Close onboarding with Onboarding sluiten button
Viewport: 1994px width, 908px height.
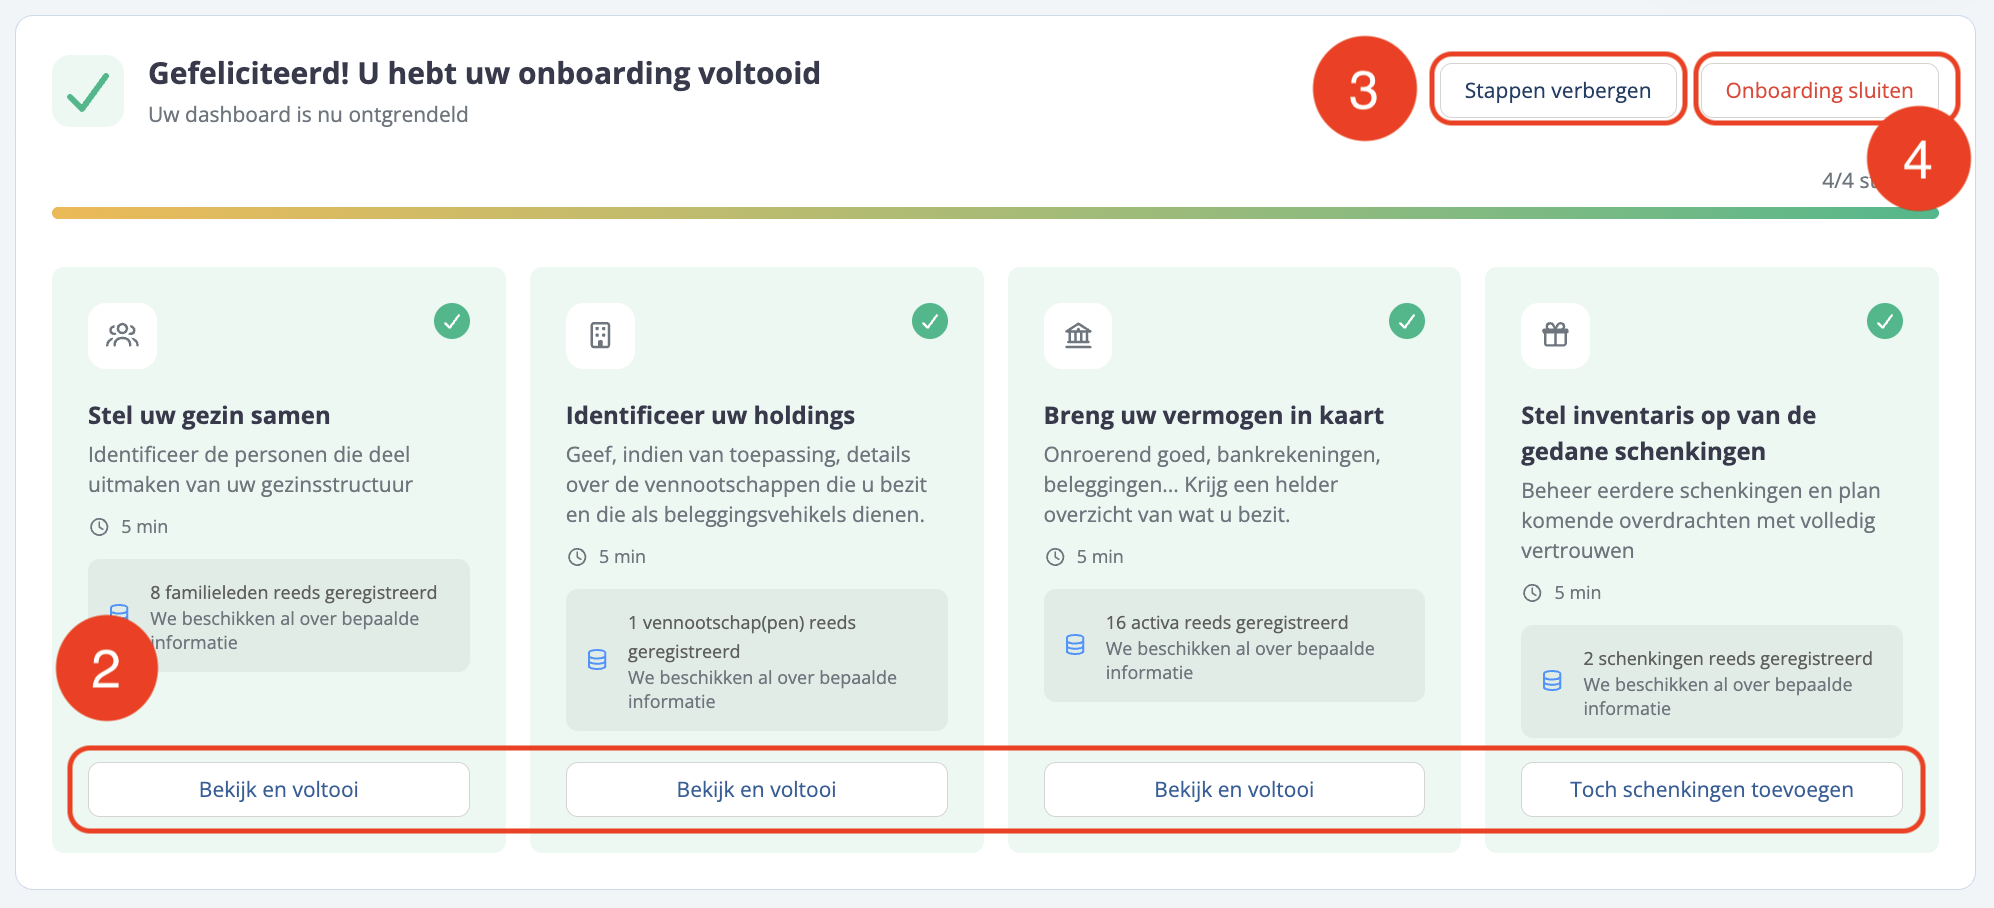[x=1818, y=91]
